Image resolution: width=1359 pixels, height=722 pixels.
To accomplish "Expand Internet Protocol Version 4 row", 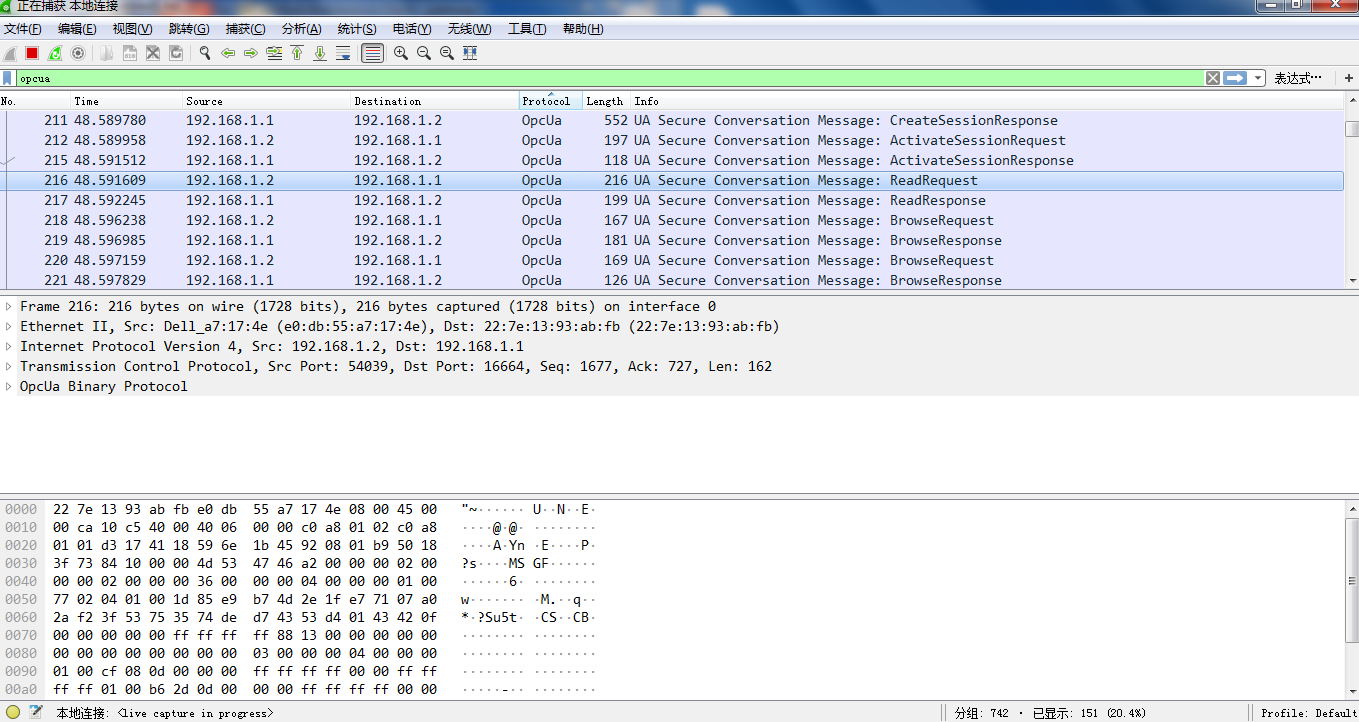I will point(9,346).
